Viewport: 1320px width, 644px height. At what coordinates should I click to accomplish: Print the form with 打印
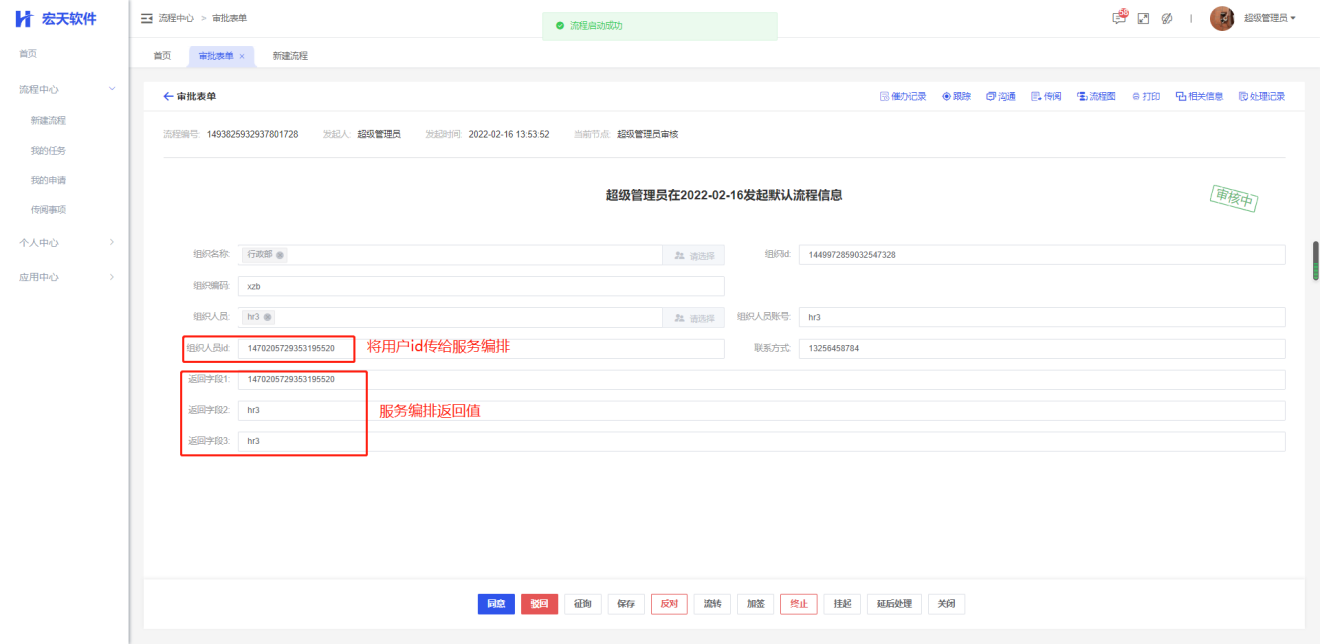pos(1146,96)
